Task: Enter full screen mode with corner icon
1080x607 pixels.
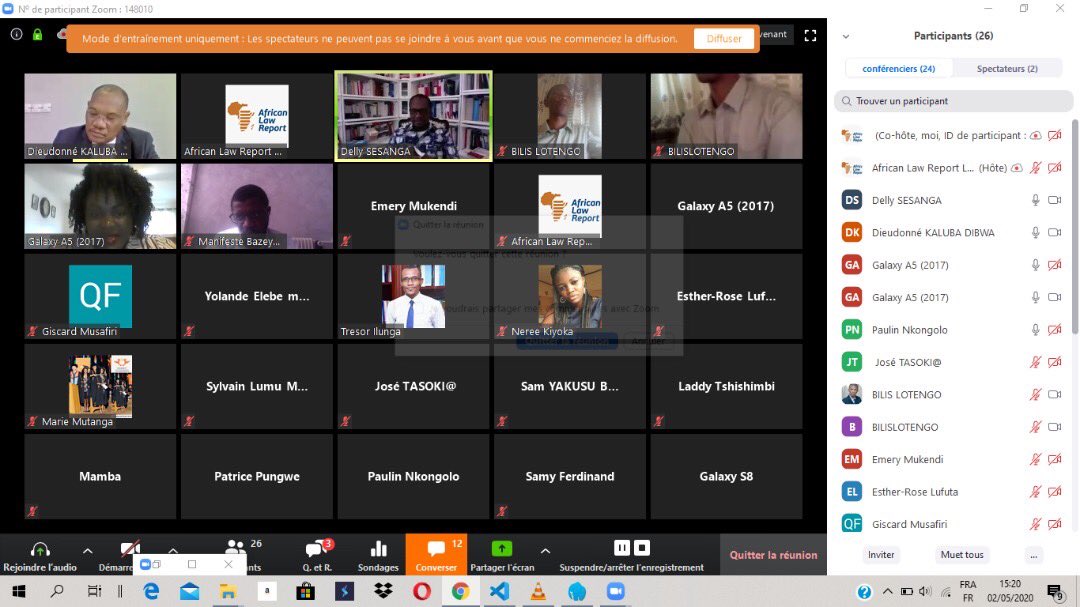Action: pos(811,35)
